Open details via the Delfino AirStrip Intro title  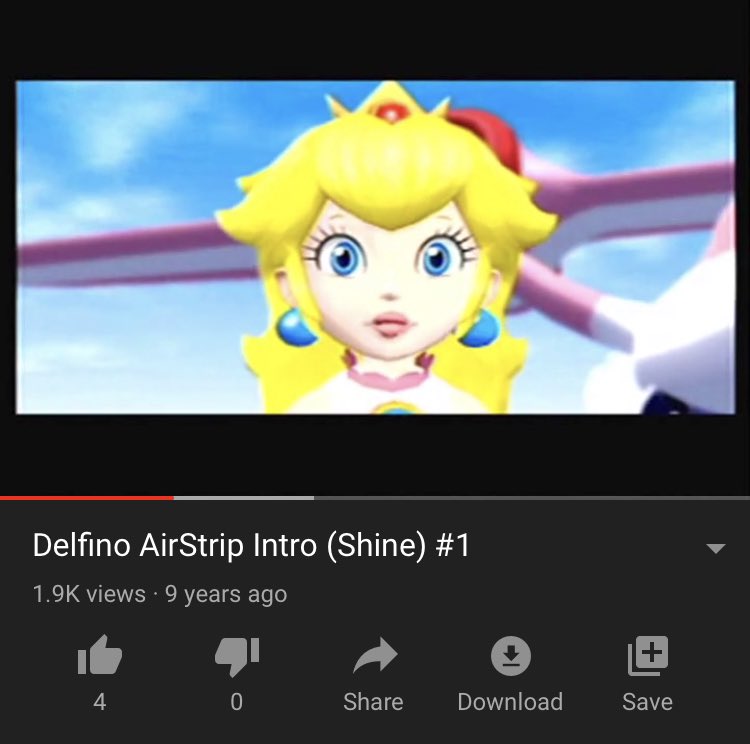click(x=252, y=545)
